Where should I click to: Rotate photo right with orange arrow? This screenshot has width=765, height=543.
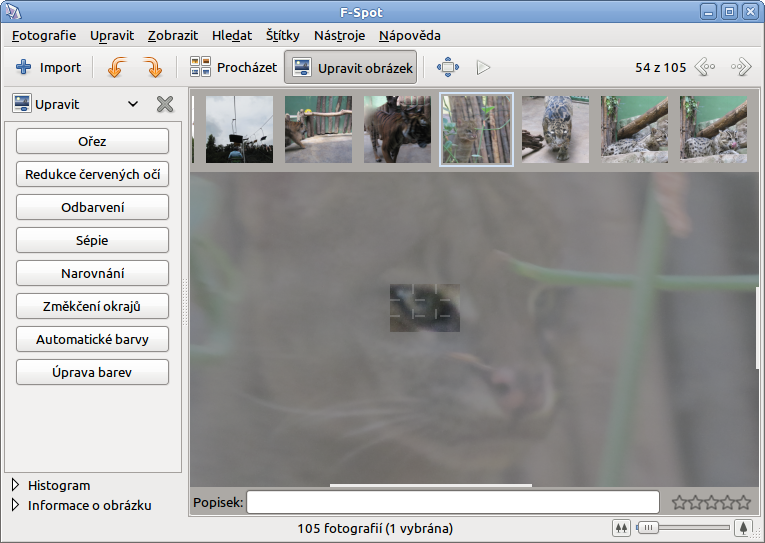coord(153,67)
